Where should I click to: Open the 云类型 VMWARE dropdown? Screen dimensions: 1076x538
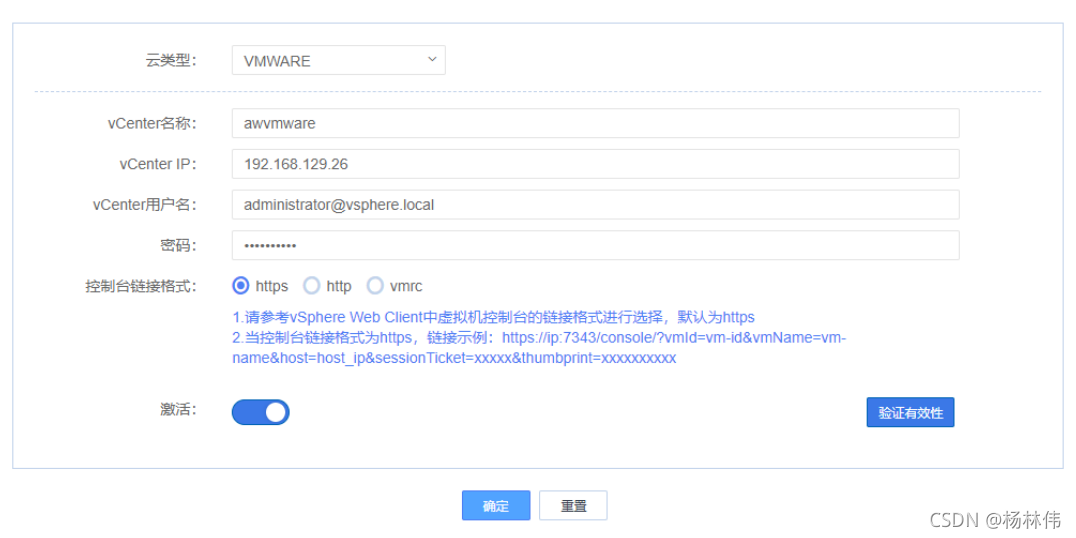click(x=338, y=60)
